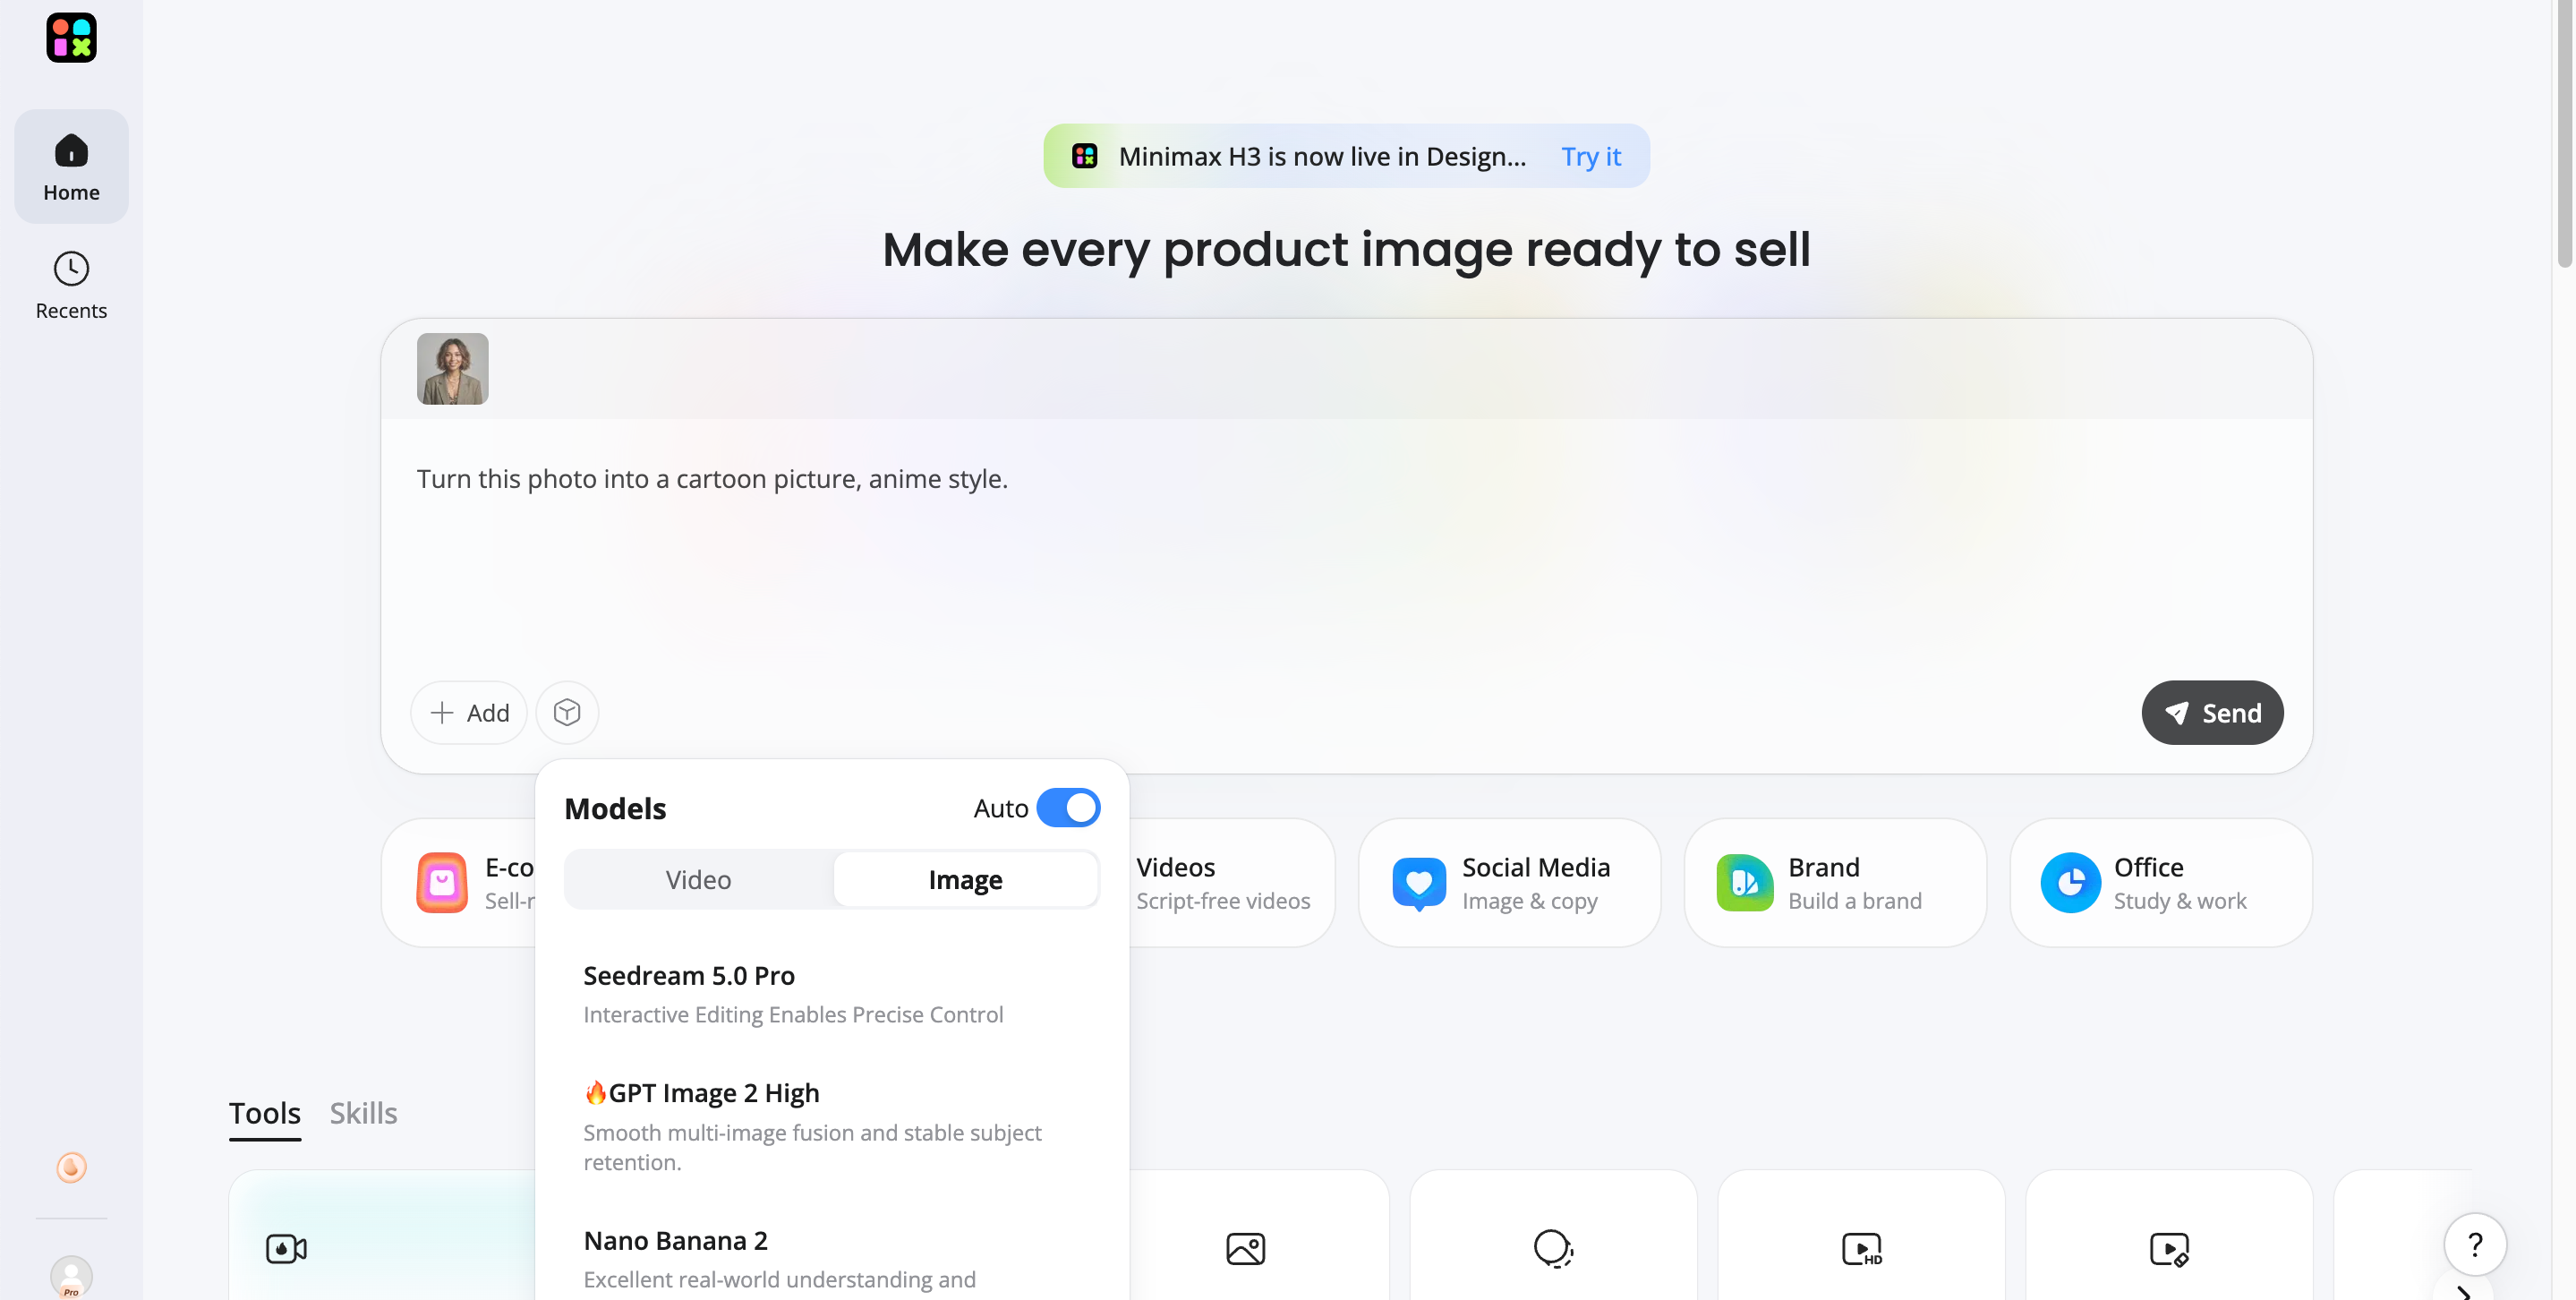Open the Social Media category card
The width and height of the screenshot is (2576, 1300).
click(1509, 883)
